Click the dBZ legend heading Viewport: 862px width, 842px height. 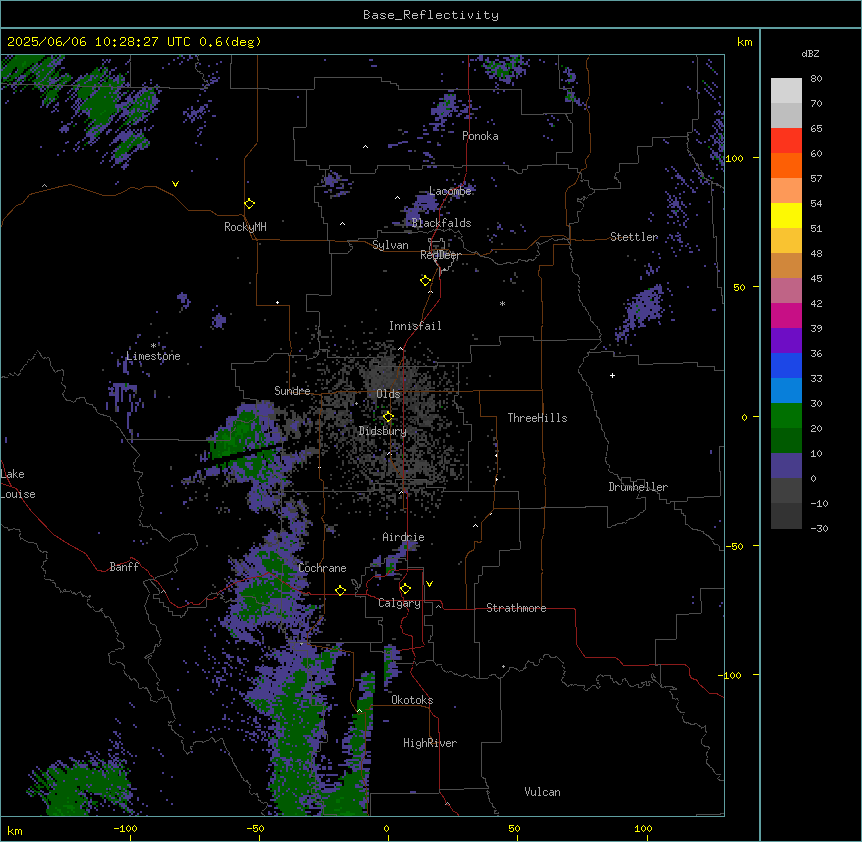810,54
